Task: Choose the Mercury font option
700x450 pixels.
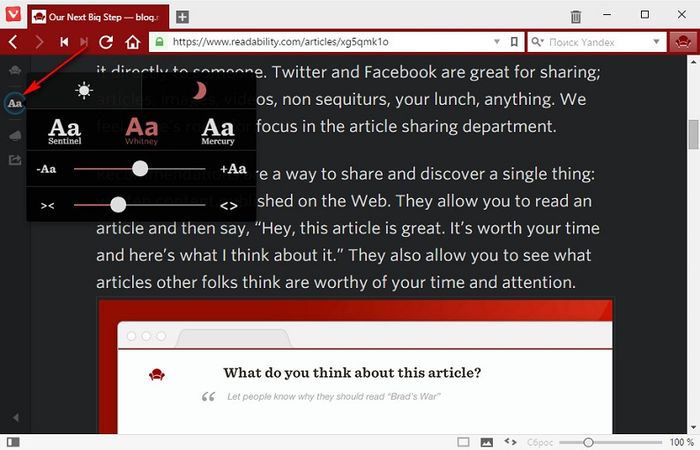Action: [218, 131]
